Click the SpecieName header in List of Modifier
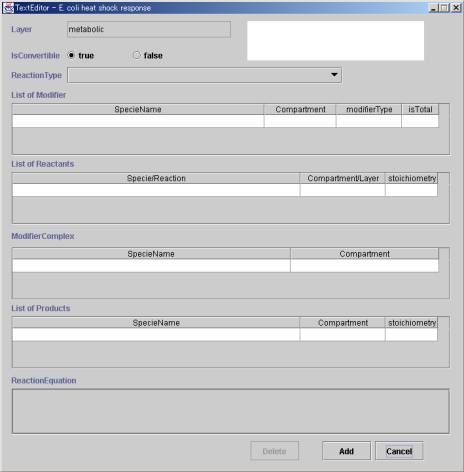The height and width of the screenshot is (472, 464). tap(138, 109)
